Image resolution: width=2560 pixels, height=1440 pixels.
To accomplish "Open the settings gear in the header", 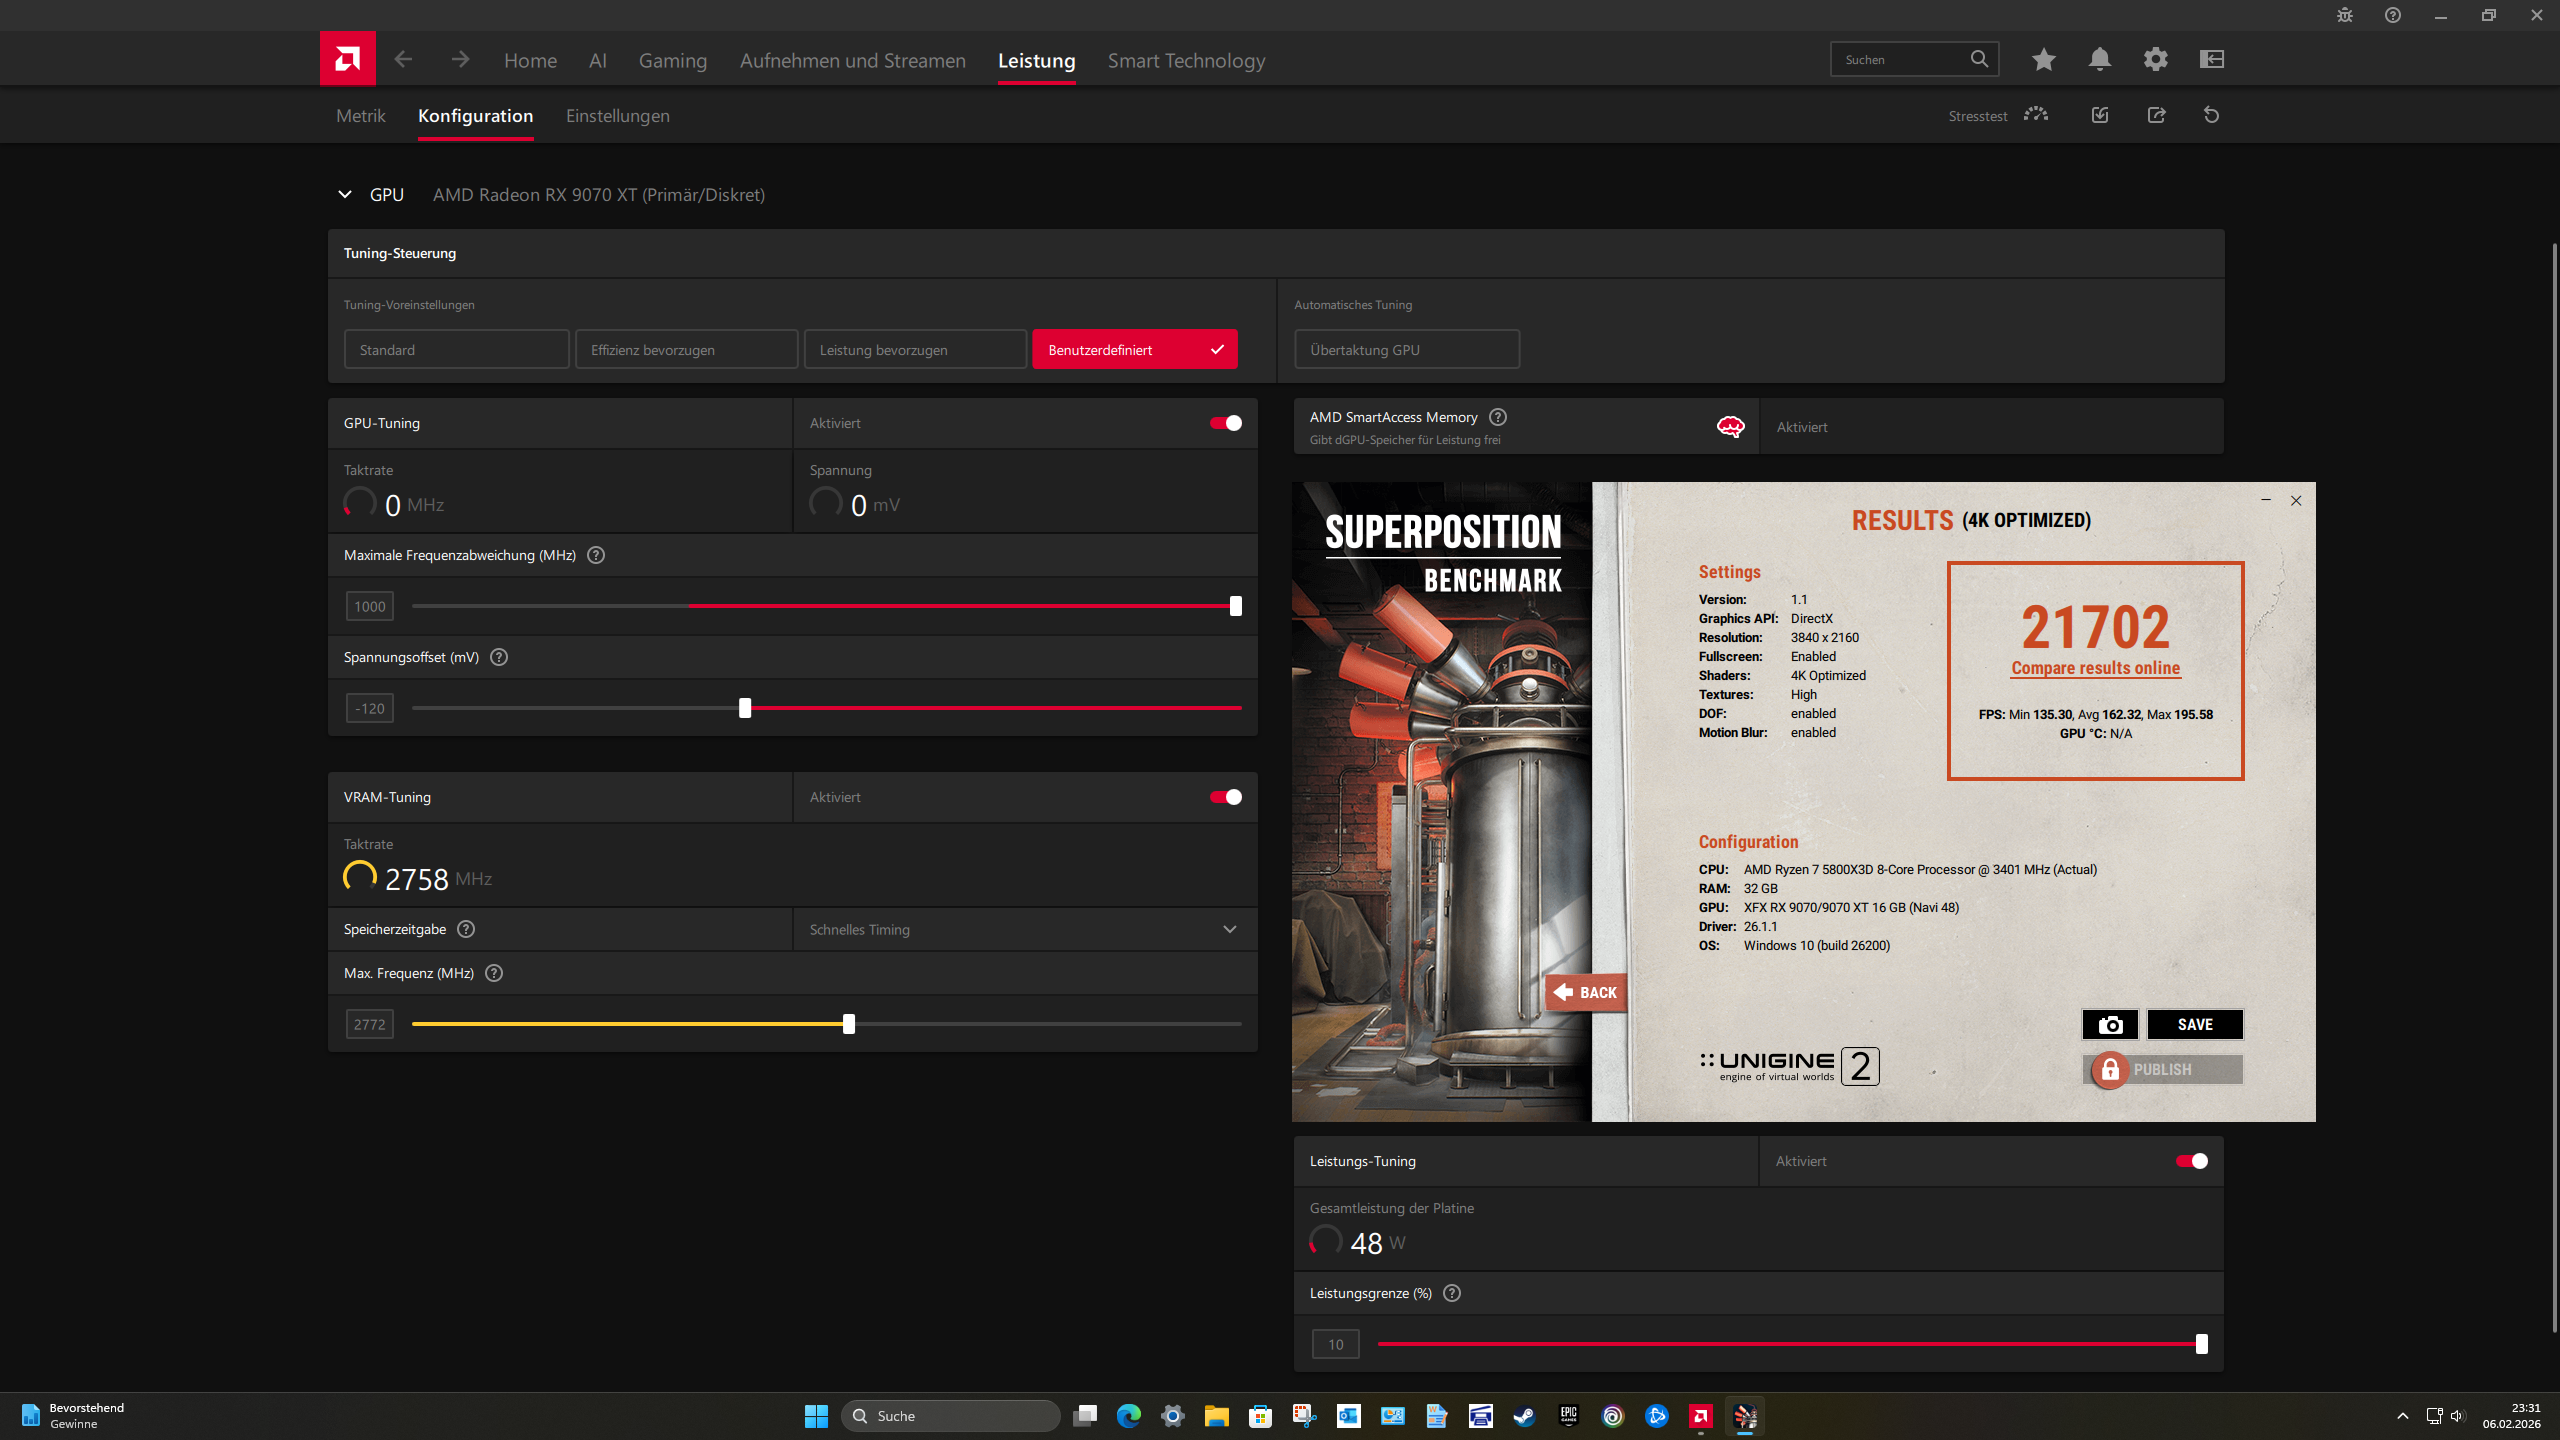I will point(2155,60).
